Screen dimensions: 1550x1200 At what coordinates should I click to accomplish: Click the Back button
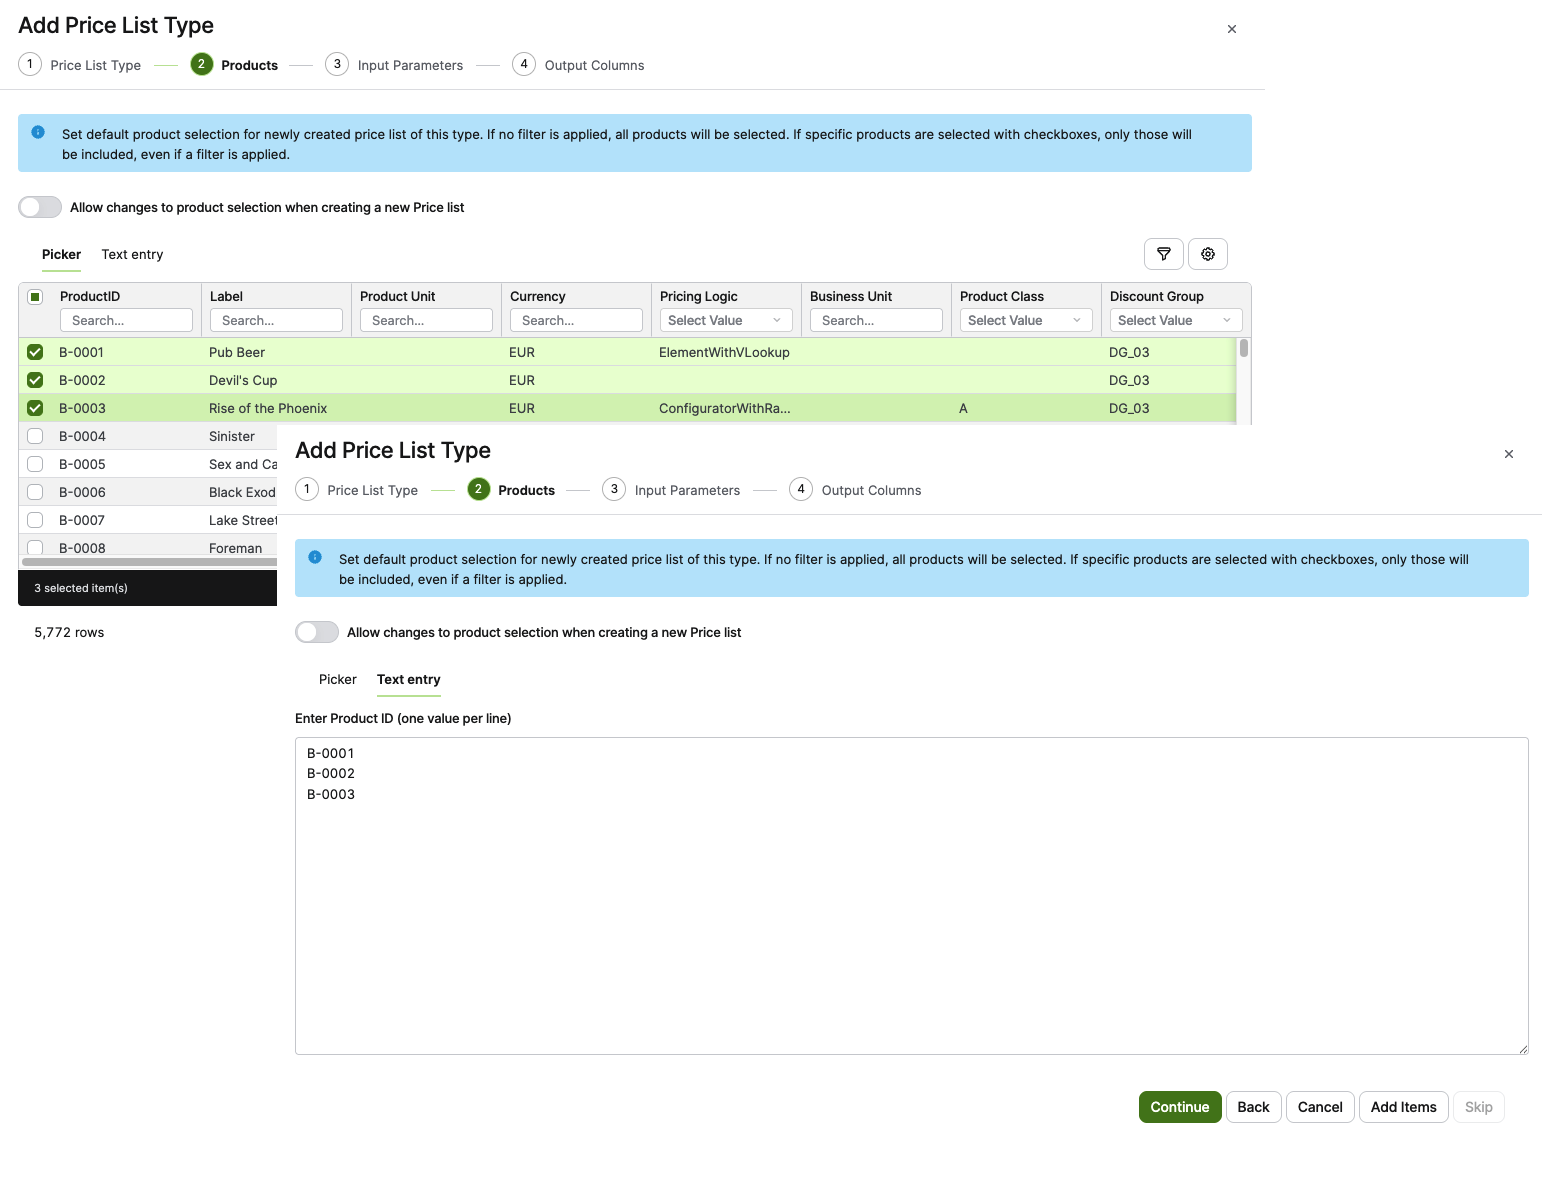(x=1254, y=1107)
